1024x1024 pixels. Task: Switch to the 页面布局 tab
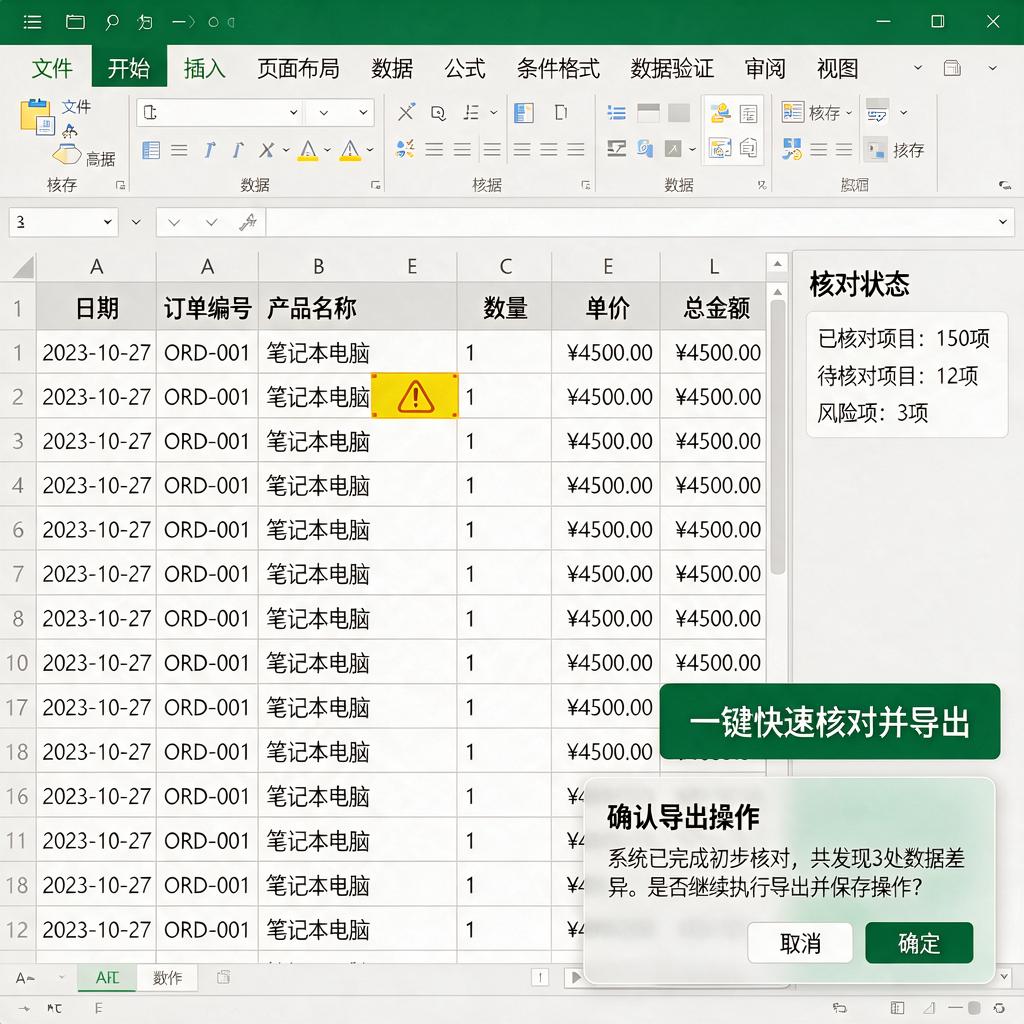point(298,68)
